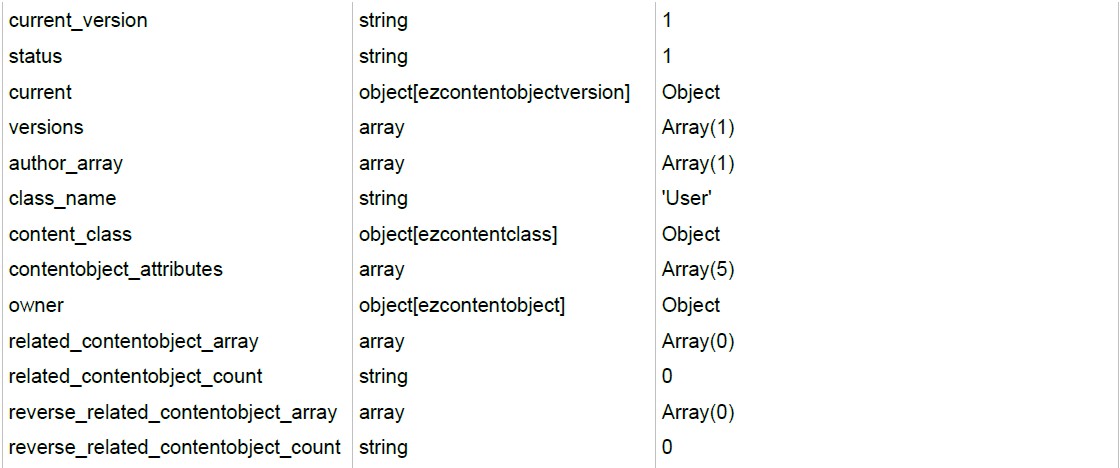Screen dimensions: 1120x468
Task: Select the author_array attribute name
Action: point(66,164)
